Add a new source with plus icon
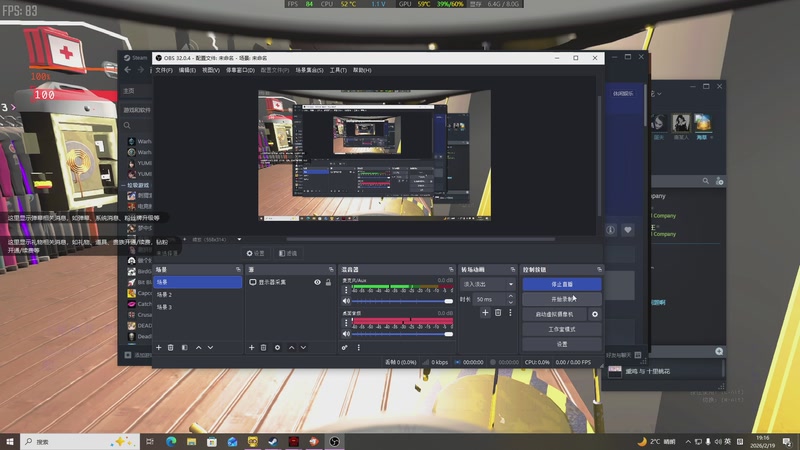 coord(252,347)
